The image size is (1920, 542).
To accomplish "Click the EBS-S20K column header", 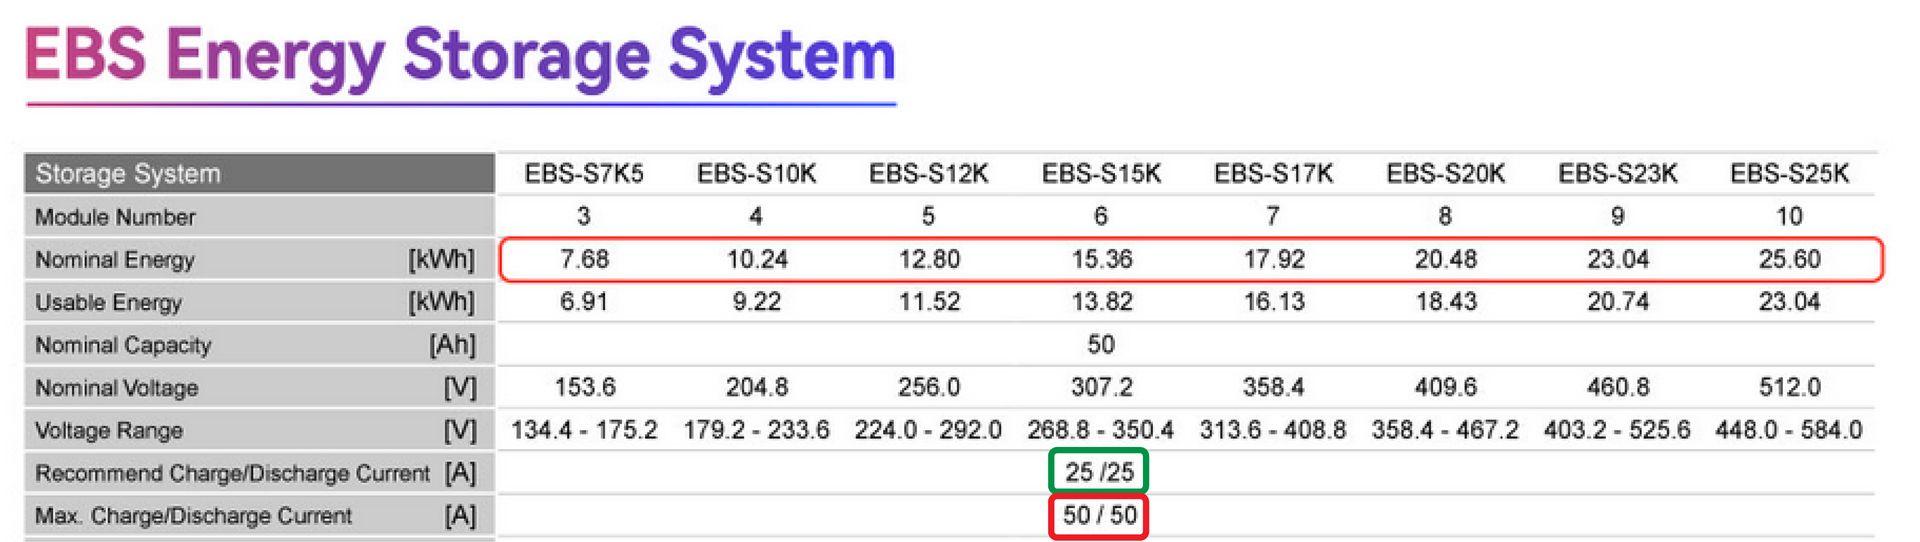I will click(1445, 174).
